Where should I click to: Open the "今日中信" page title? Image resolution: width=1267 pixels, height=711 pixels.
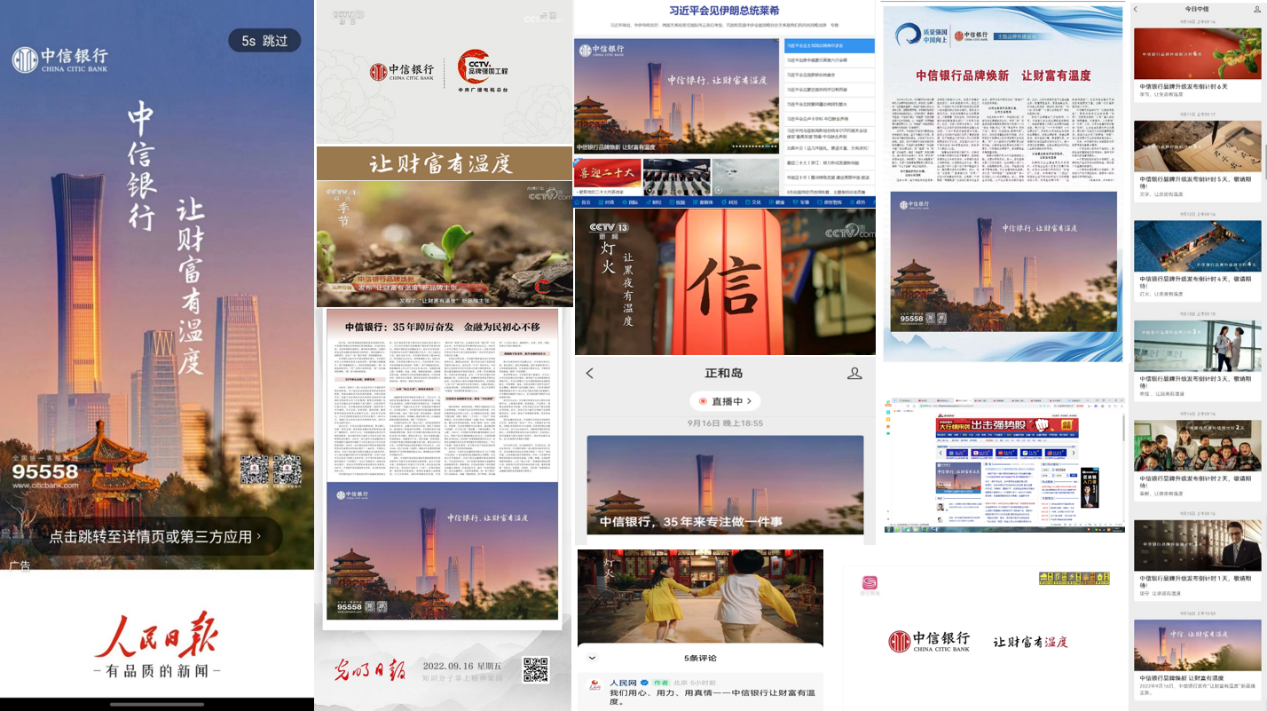(x=1196, y=9)
